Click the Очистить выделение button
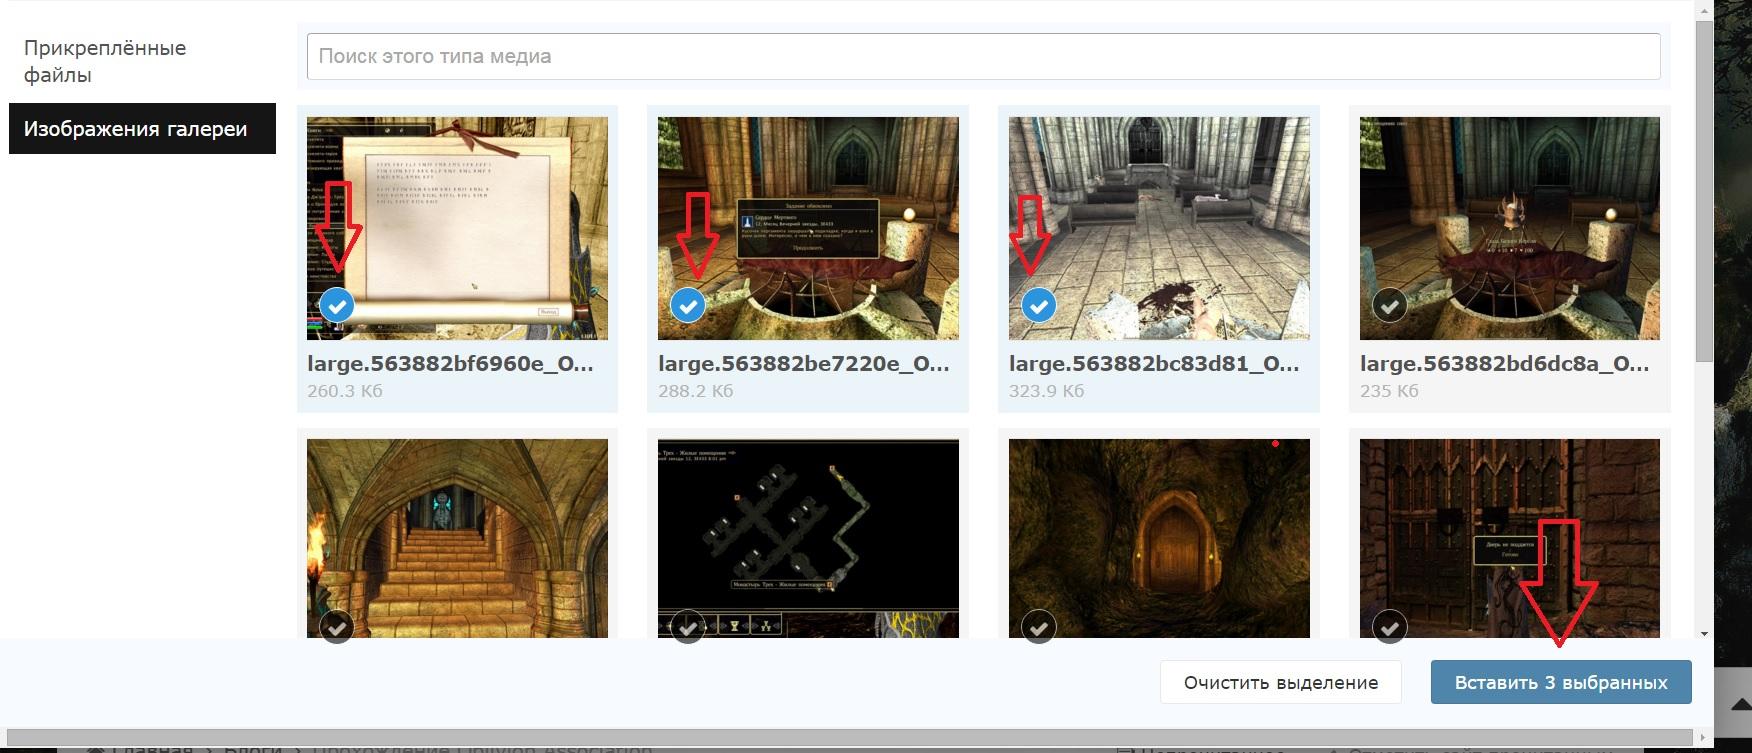The image size is (1752, 753). [x=1280, y=683]
